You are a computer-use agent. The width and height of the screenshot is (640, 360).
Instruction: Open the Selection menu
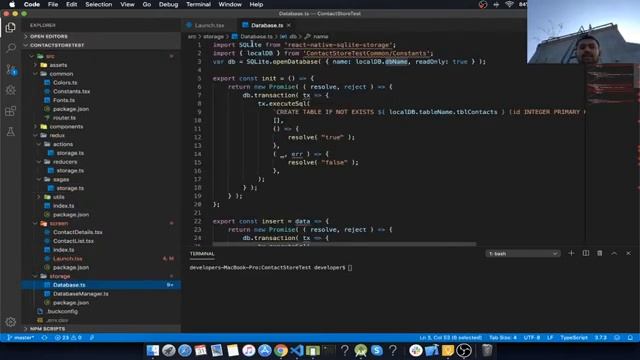pyautogui.click(x=98, y=4)
